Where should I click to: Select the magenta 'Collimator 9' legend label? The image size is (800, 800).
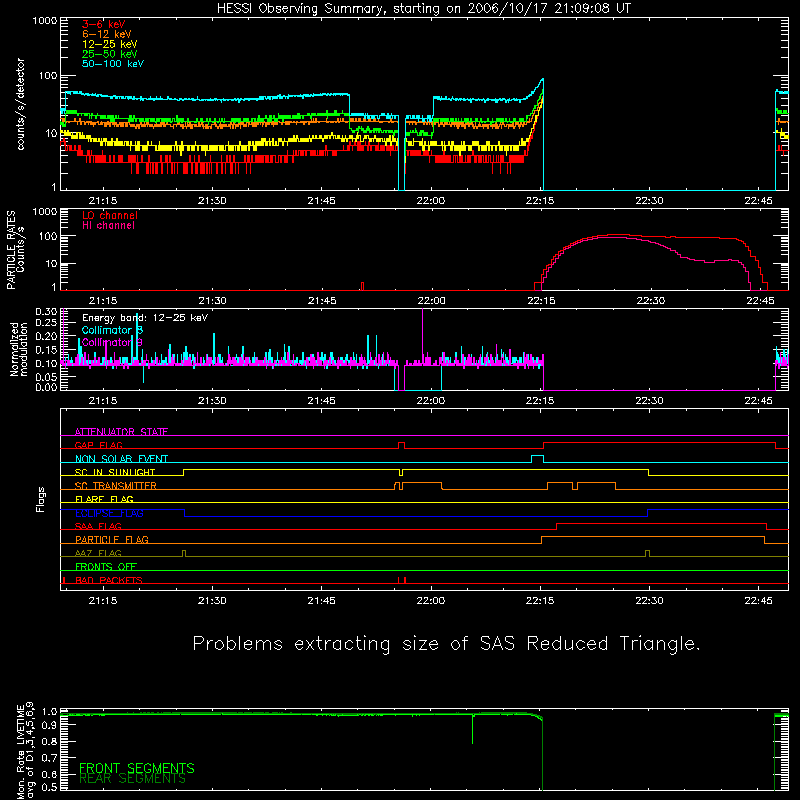click(x=112, y=342)
